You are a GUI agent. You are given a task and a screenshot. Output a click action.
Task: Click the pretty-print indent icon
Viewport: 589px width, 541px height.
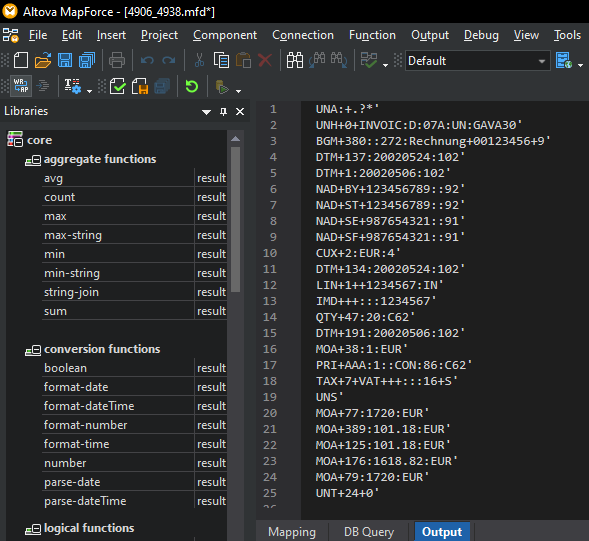[x=43, y=86]
